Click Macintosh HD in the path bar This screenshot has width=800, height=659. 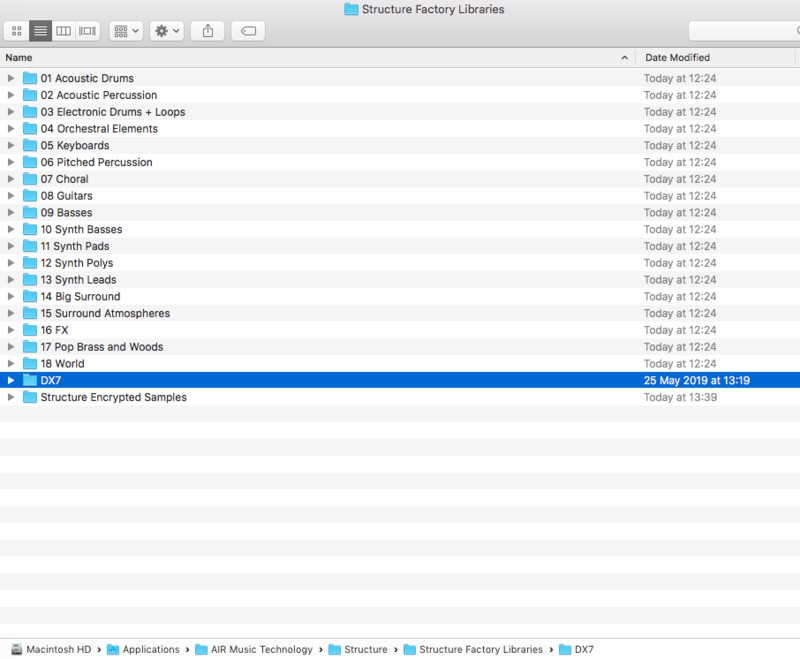tap(58, 650)
